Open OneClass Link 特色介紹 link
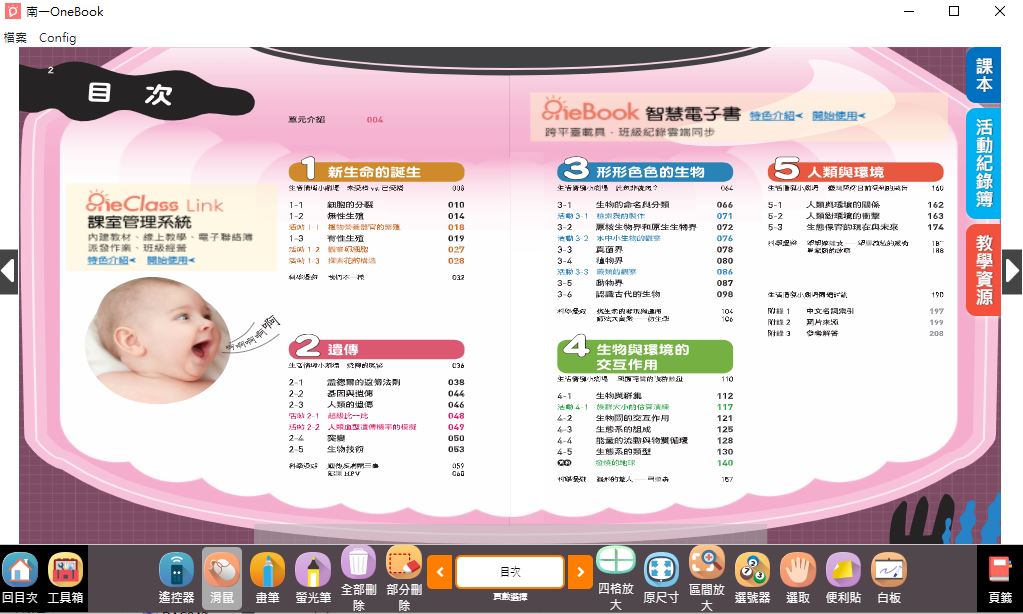Screen dimensions: 1023x614 (112, 260)
